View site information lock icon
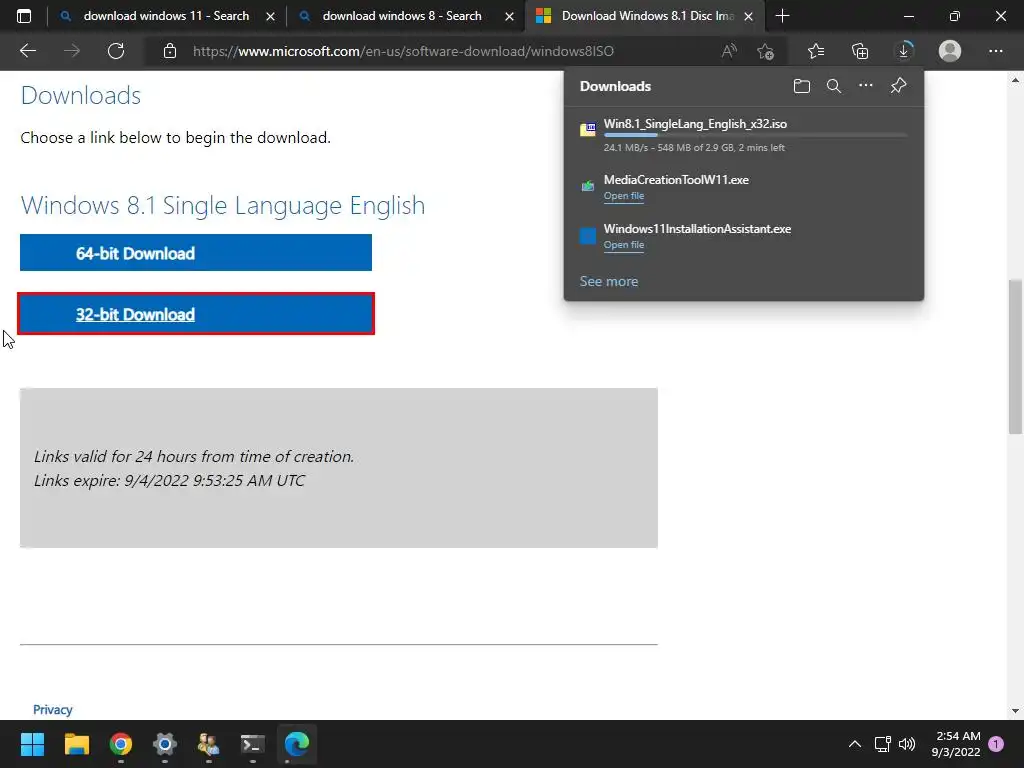Screen dimensions: 1024x768 [x=170, y=51]
